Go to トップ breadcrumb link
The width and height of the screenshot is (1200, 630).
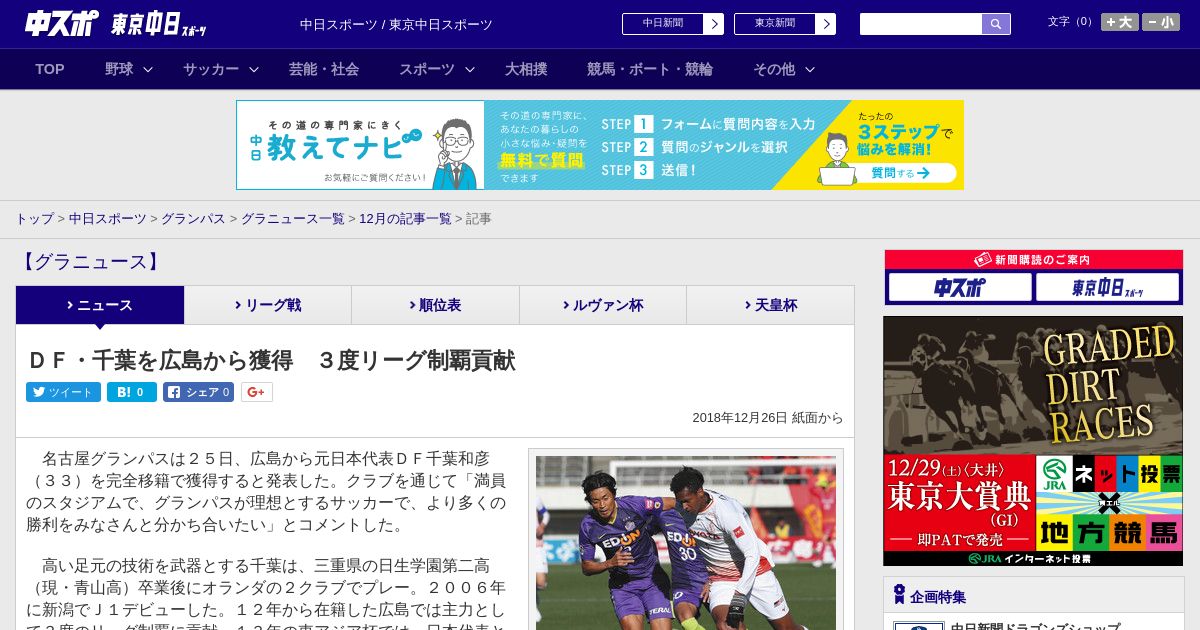coord(34,219)
